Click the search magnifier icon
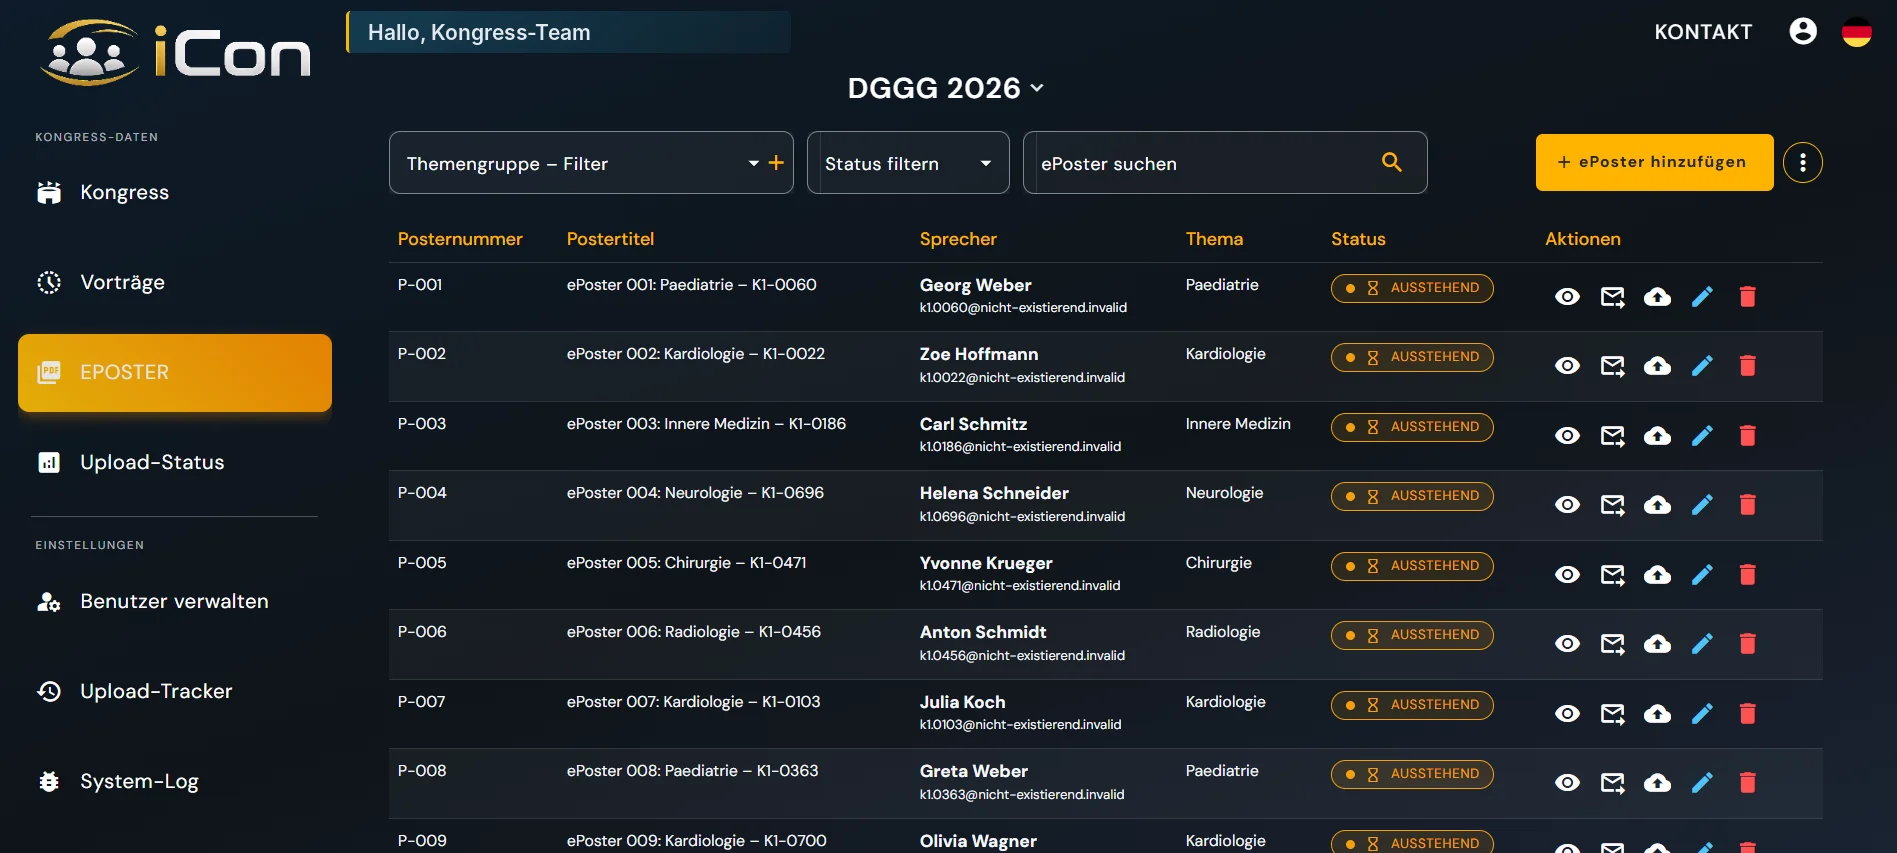 coord(1392,162)
